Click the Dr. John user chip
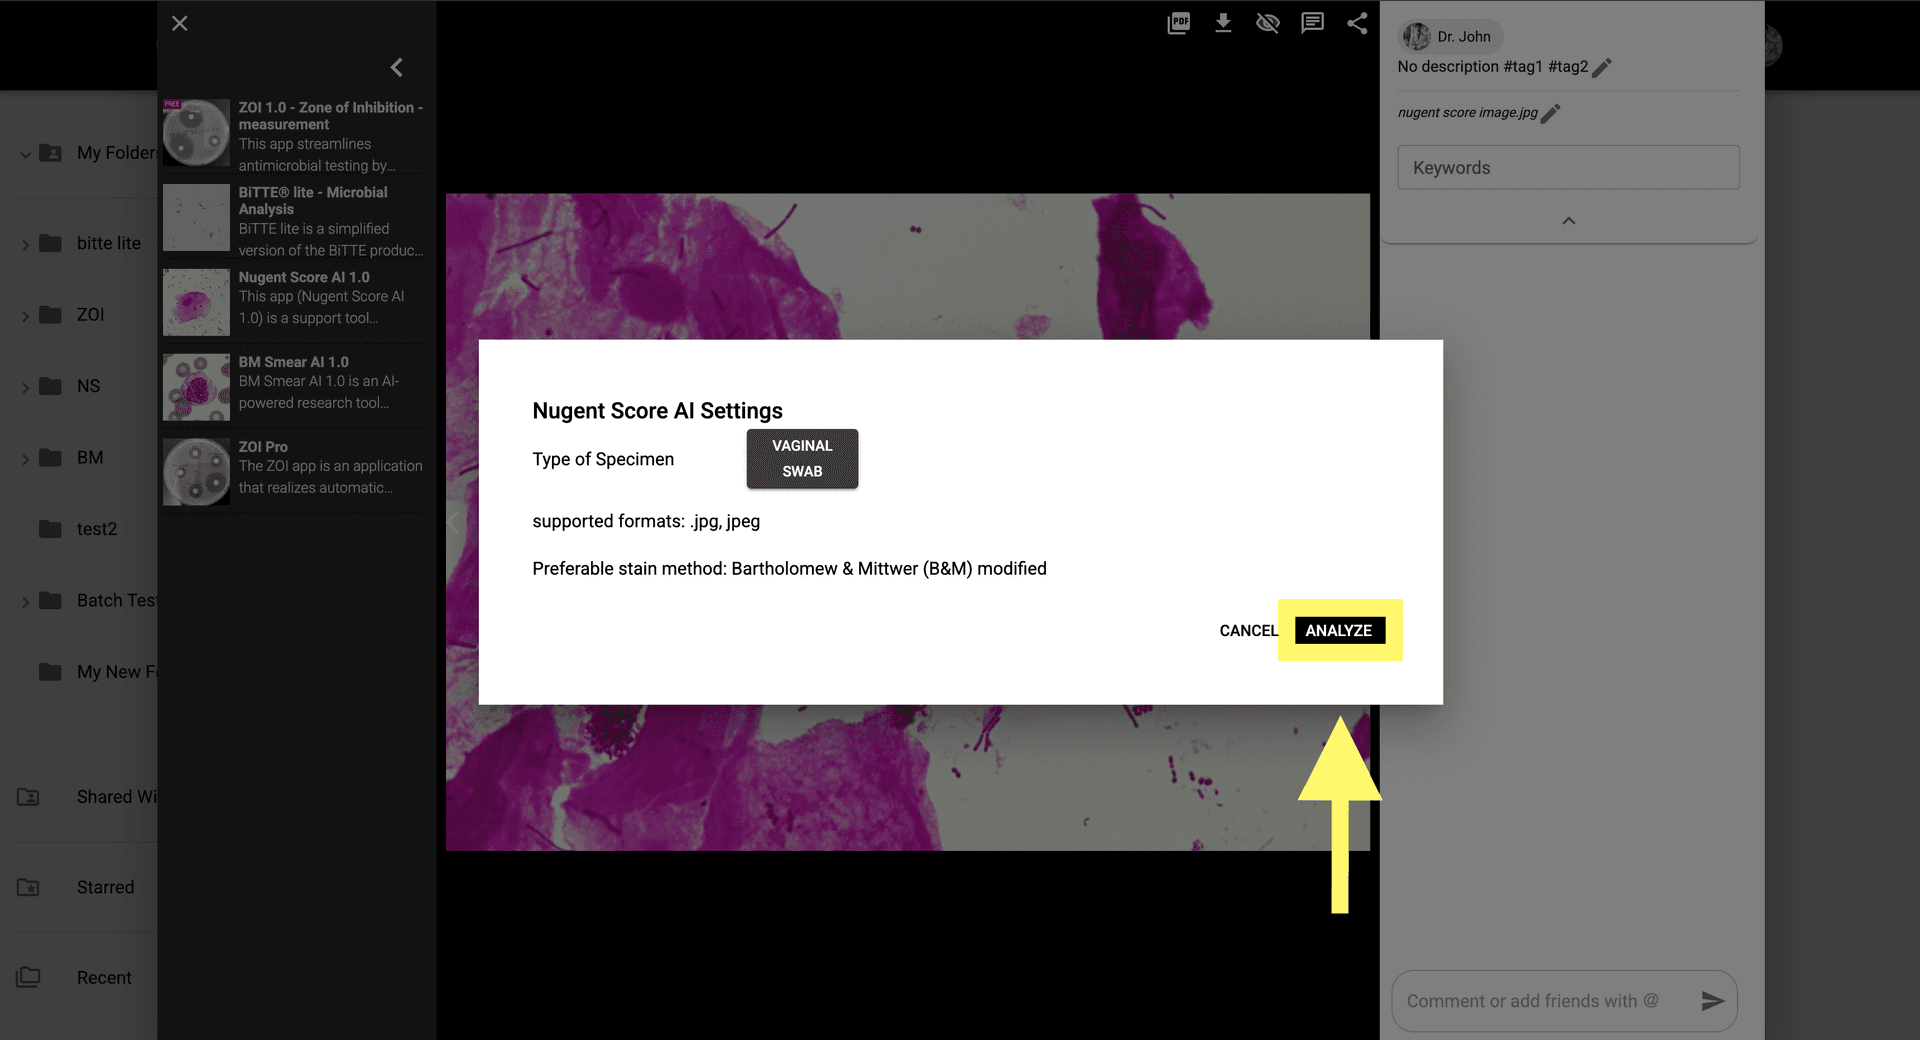The image size is (1920, 1040). [x=1450, y=37]
